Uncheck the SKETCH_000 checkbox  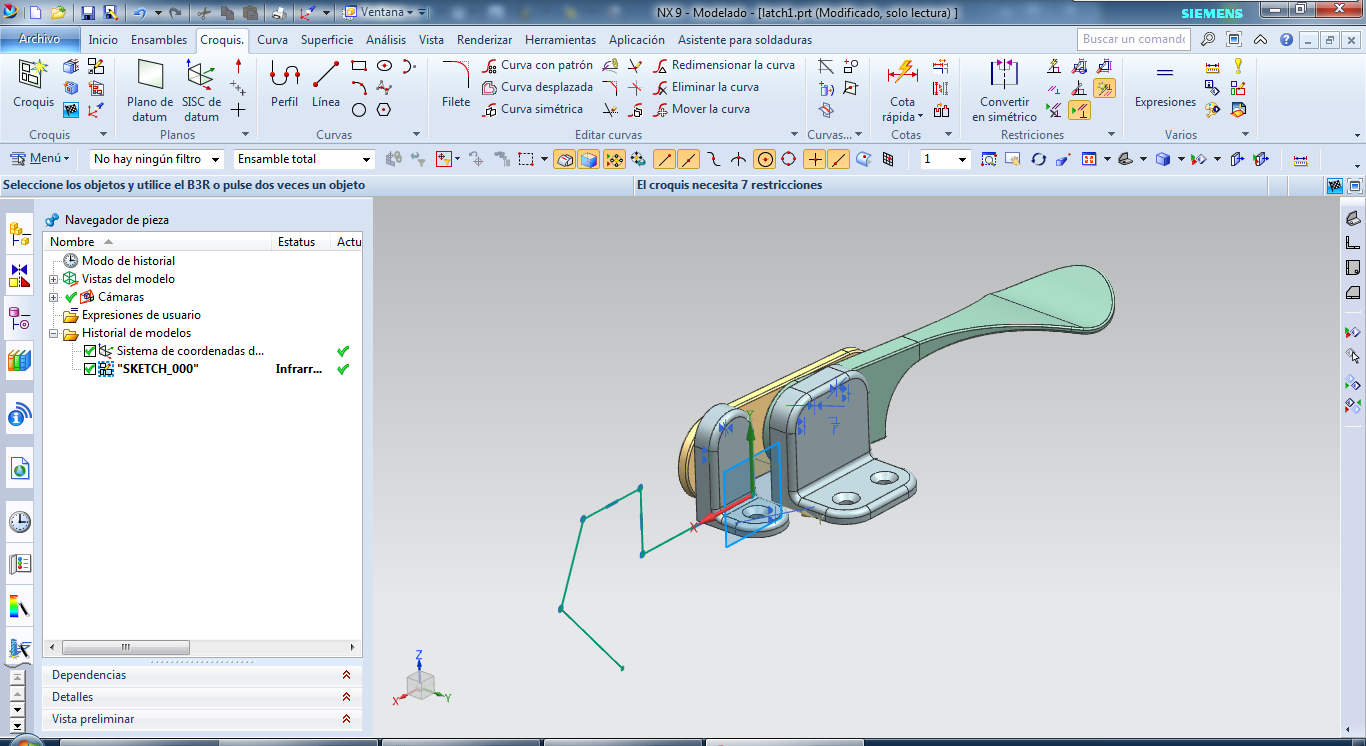[x=90, y=369]
